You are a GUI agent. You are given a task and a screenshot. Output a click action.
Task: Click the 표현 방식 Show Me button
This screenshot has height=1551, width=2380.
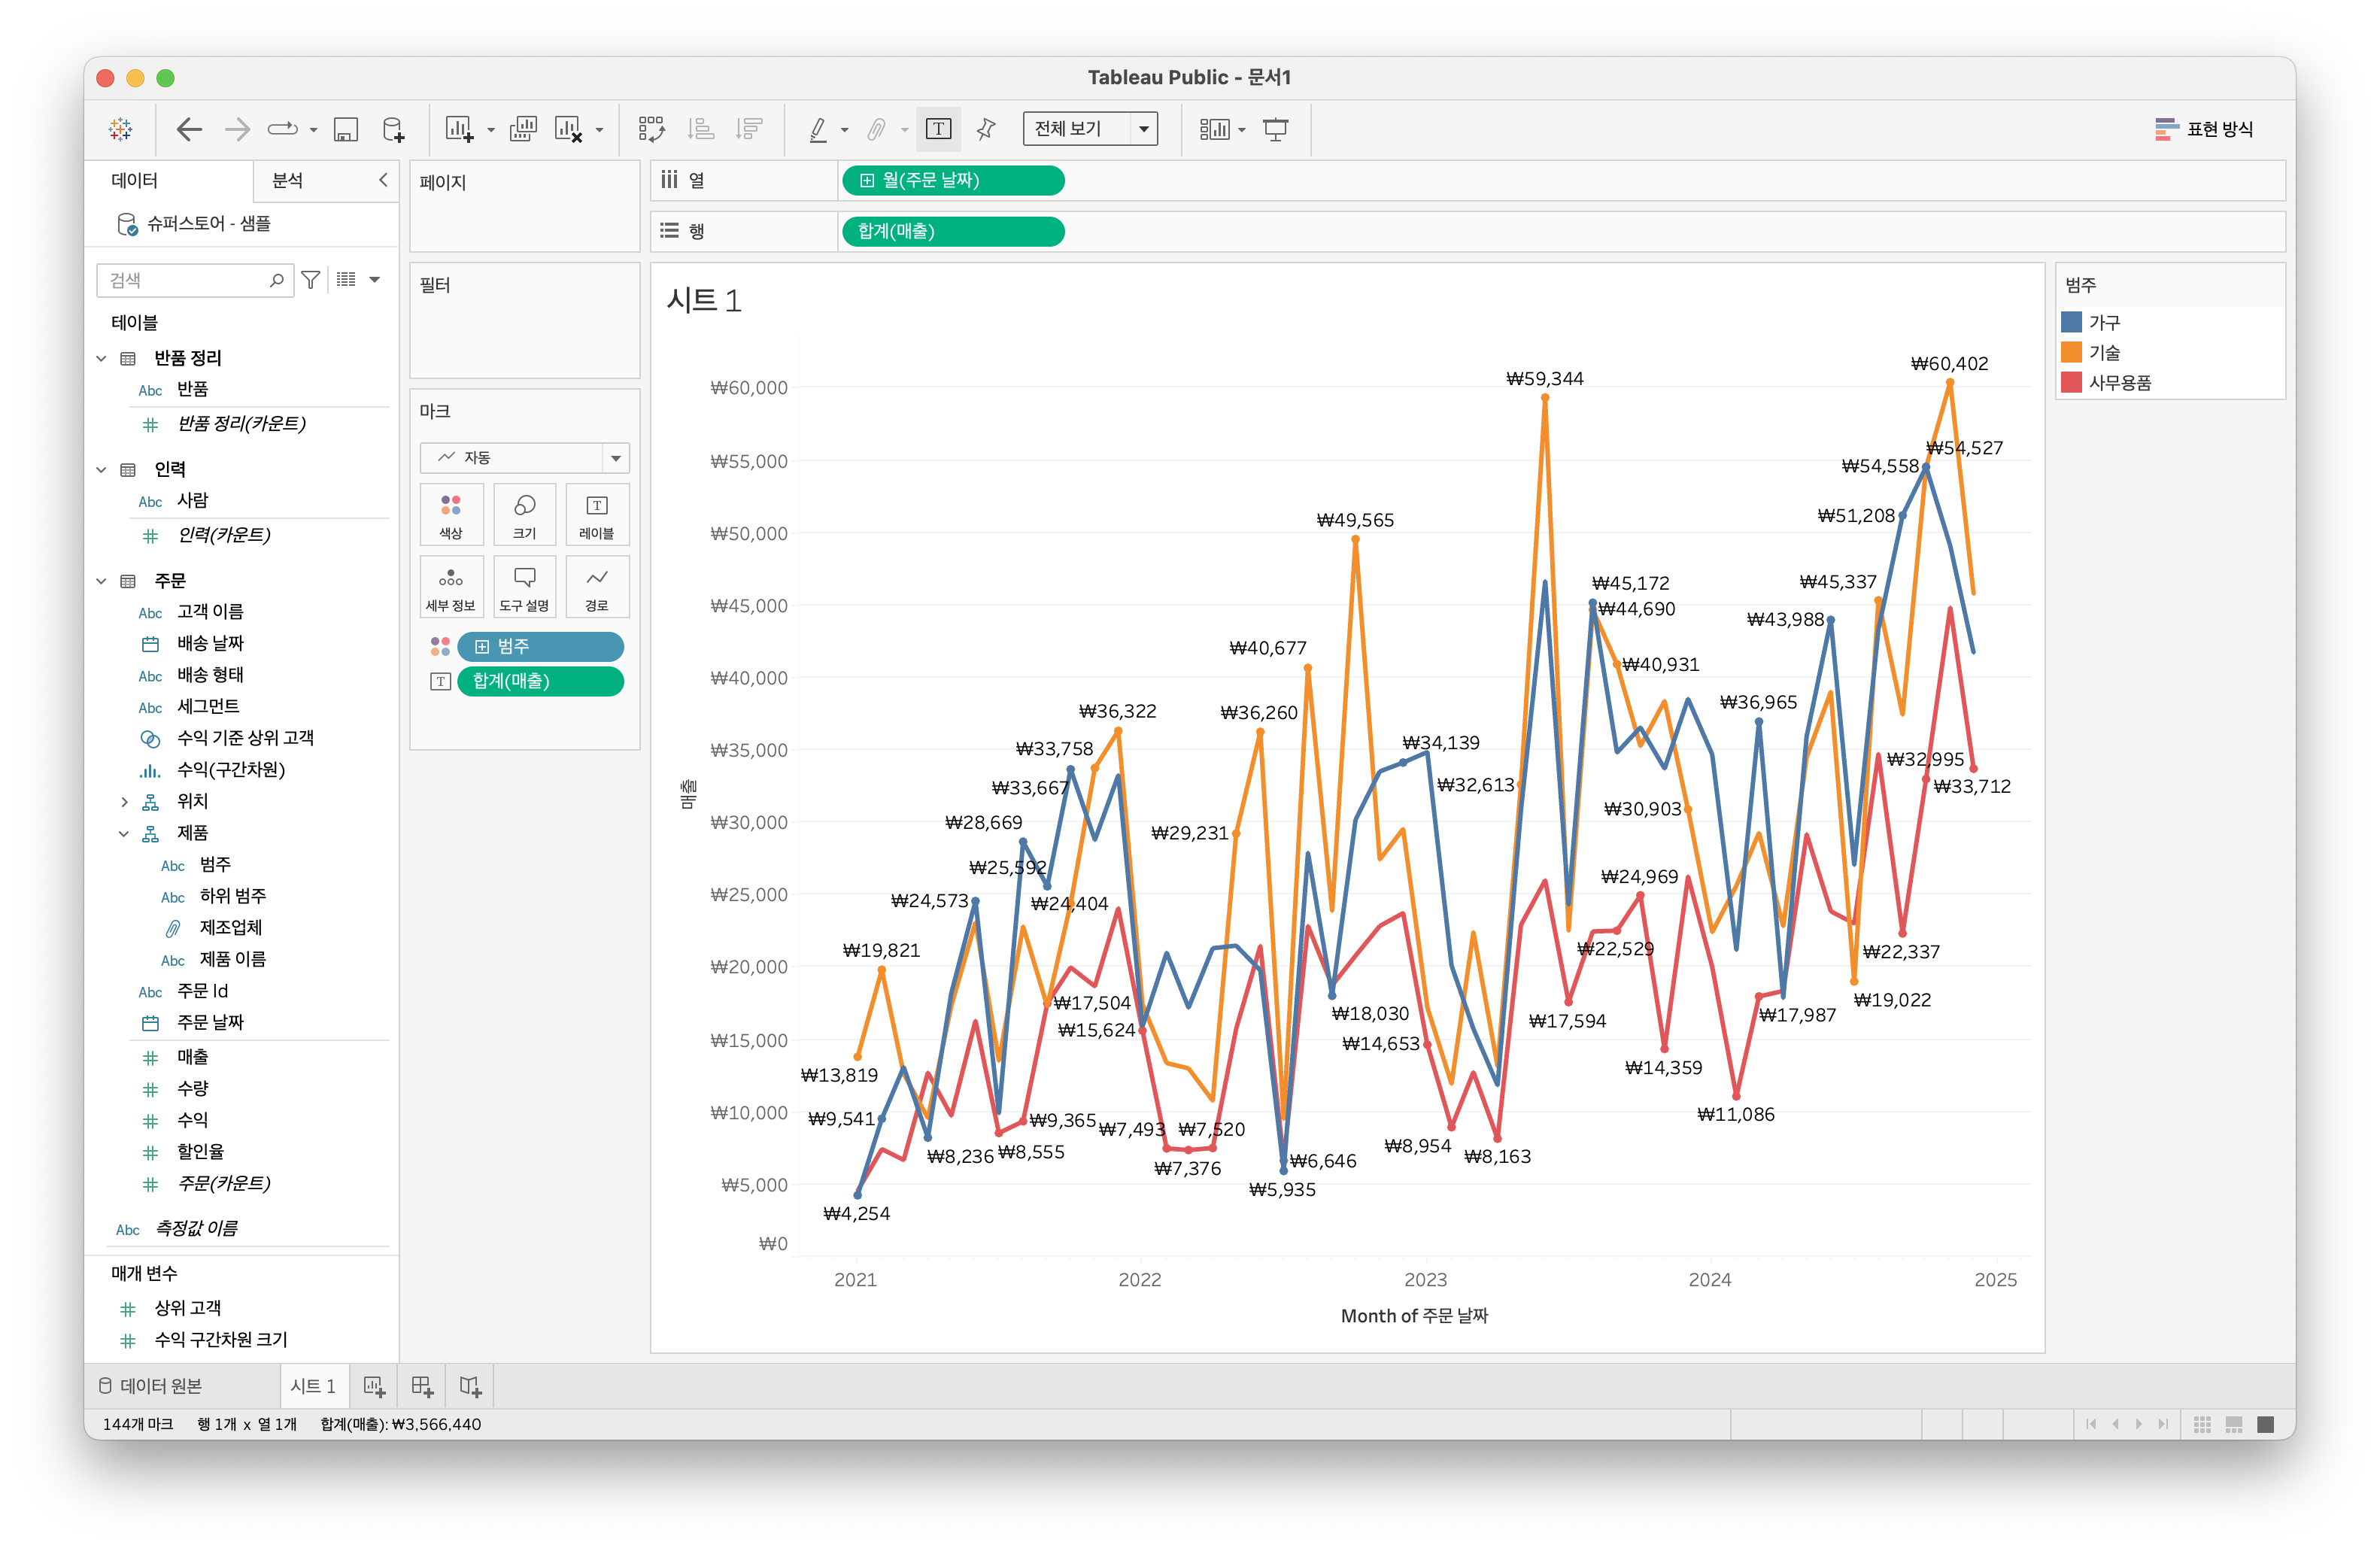point(2204,129)
